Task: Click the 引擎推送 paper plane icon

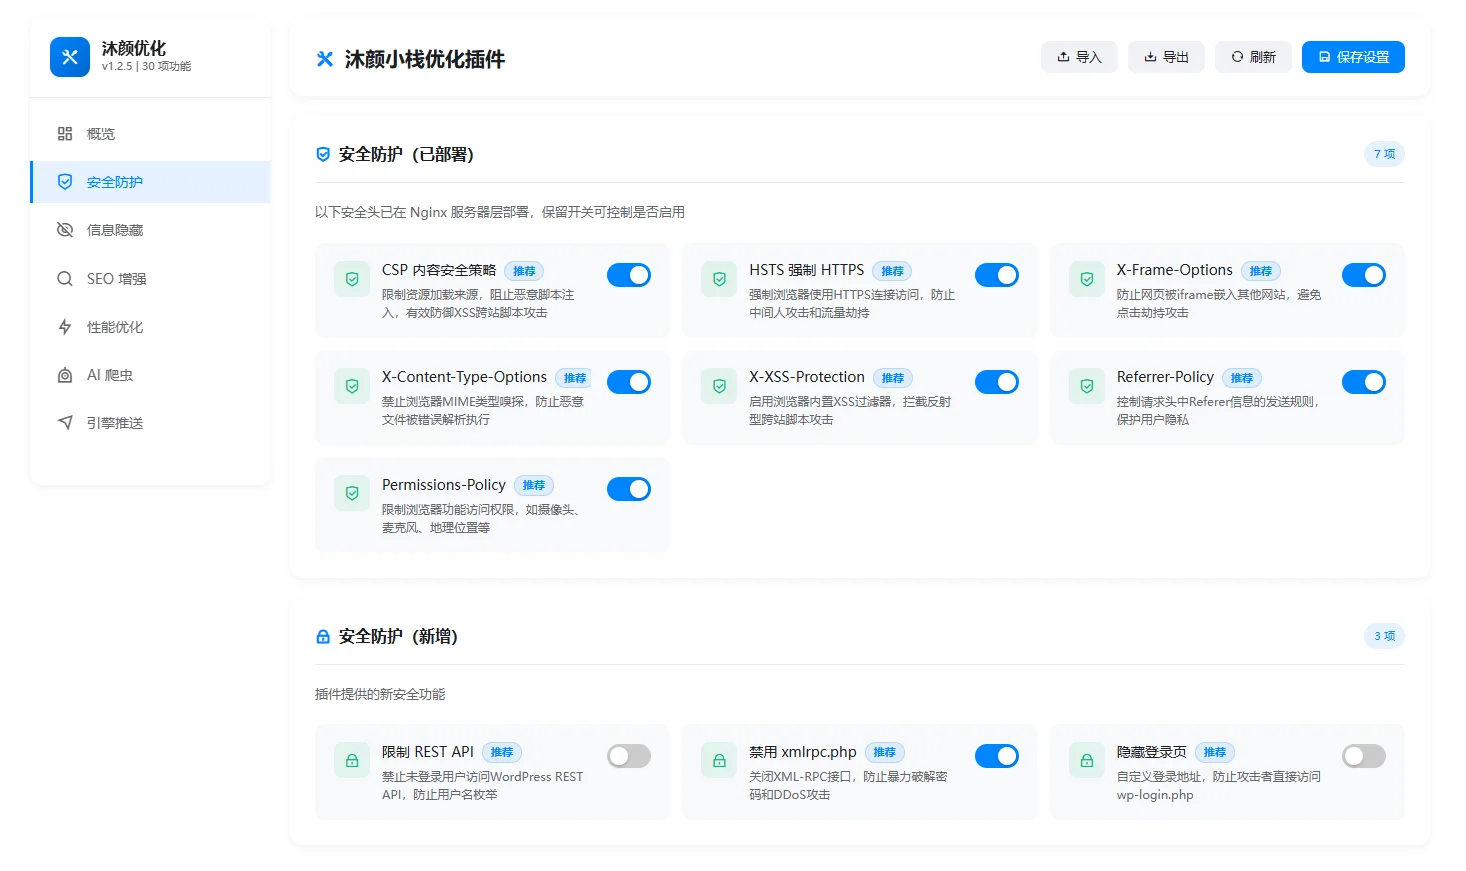Action: tap(65, 423)
